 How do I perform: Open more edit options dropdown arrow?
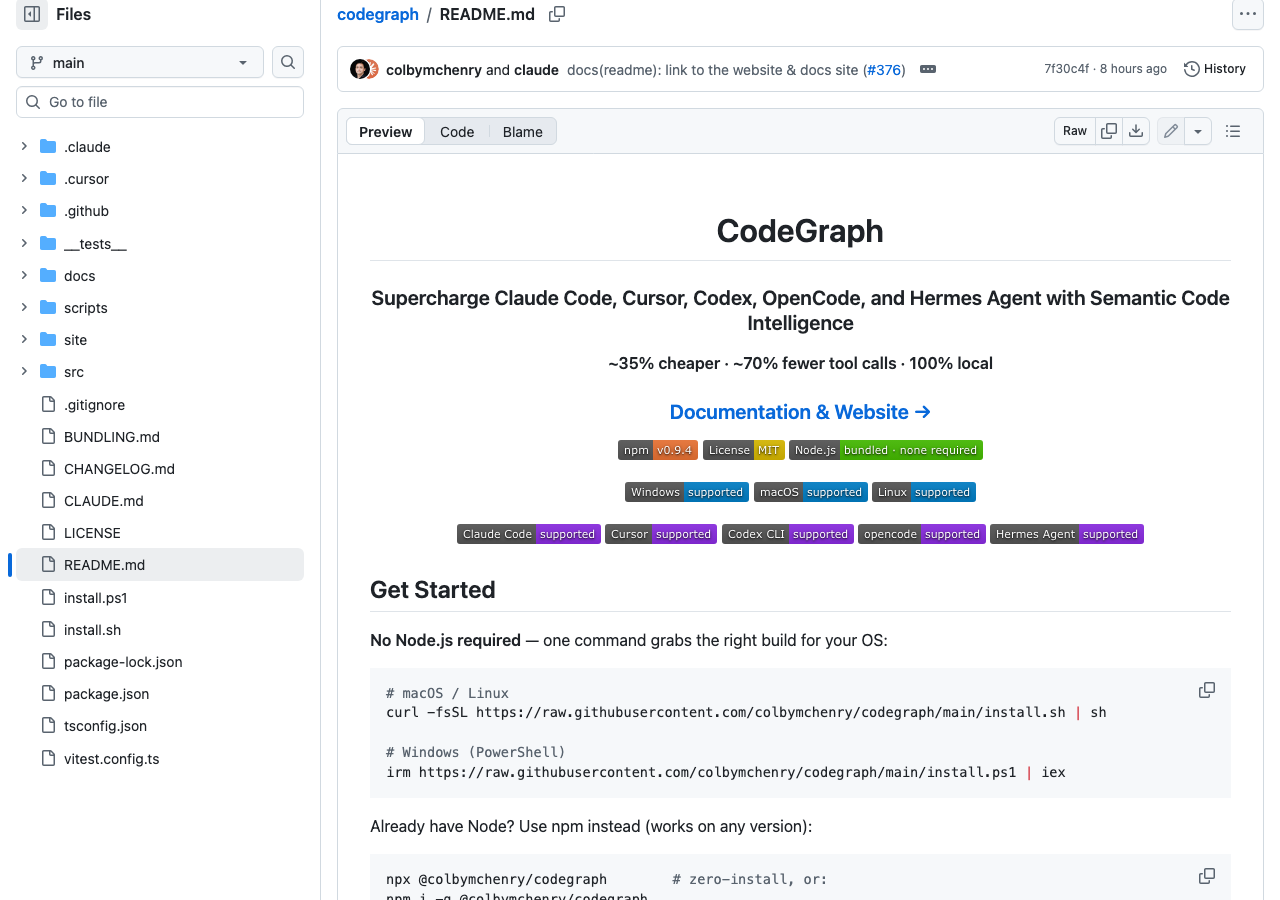pos(1198,131)
